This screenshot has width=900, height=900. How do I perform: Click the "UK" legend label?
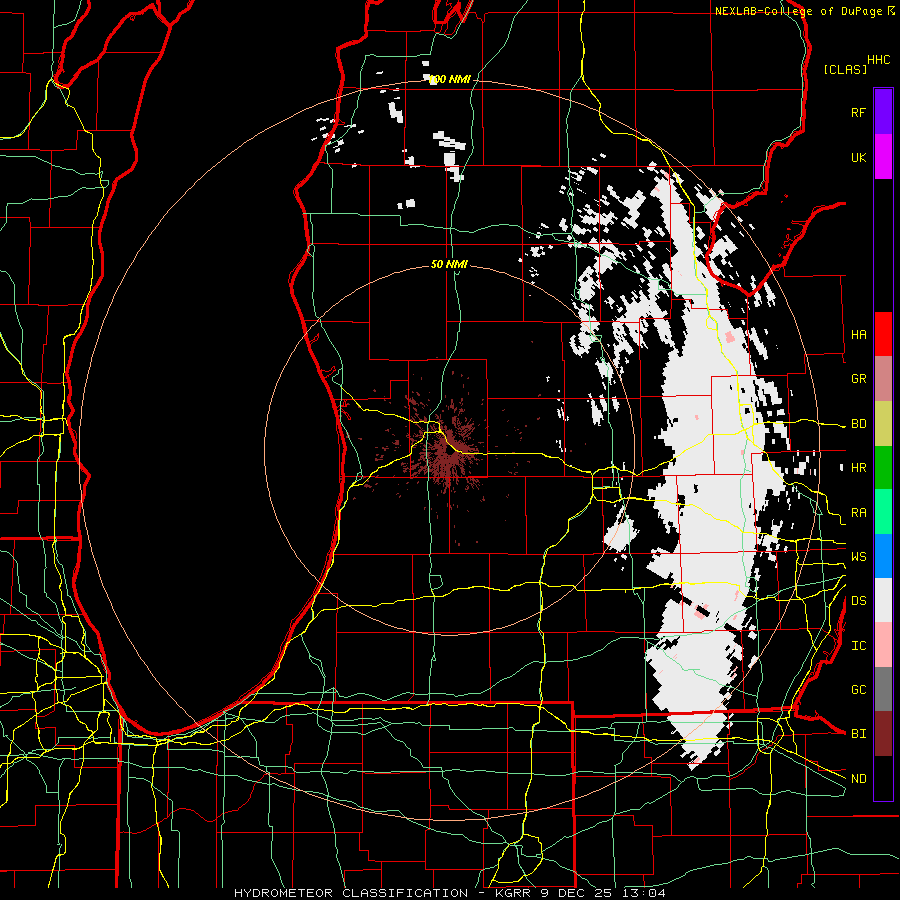858,157
